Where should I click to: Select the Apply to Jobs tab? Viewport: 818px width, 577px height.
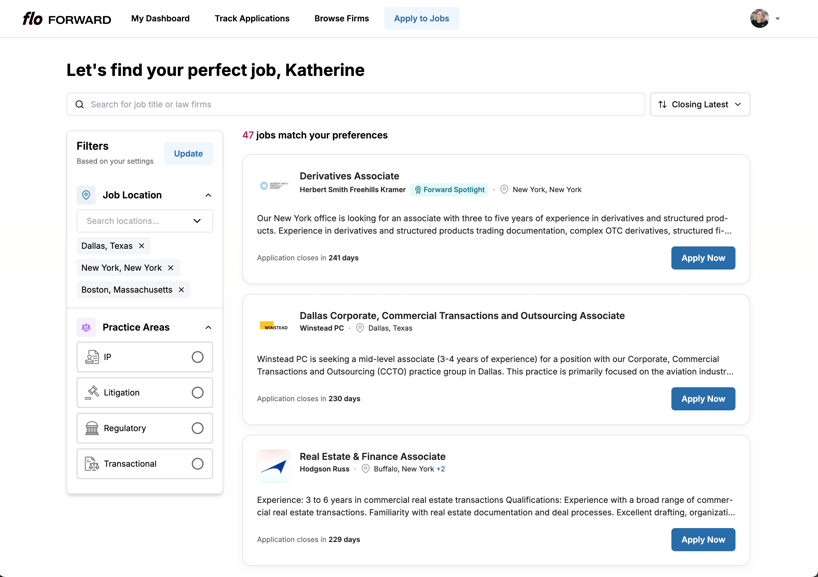point(421,18)
